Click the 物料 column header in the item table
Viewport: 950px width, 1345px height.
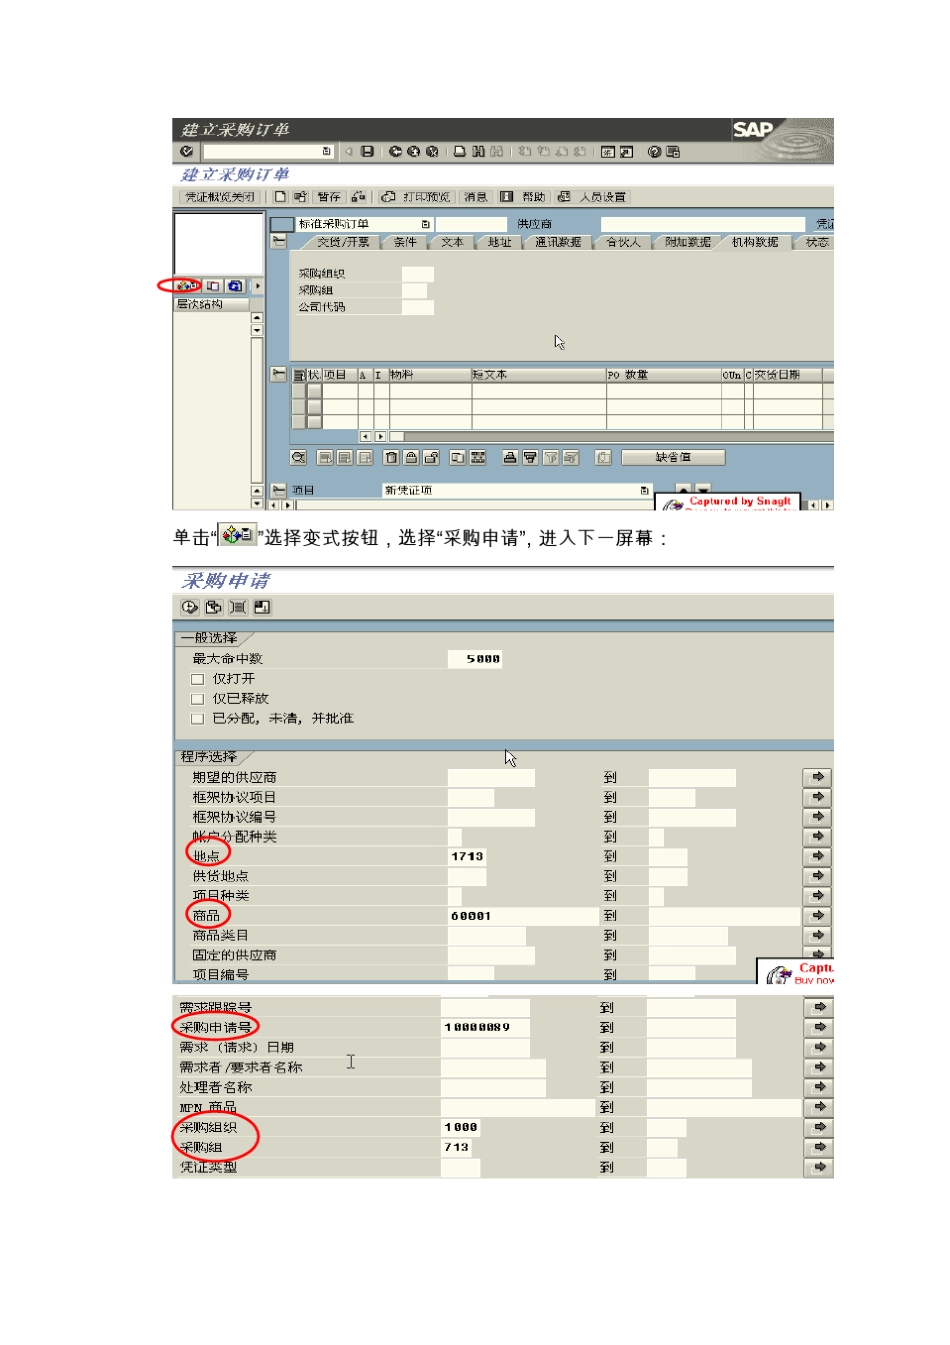point(430,375)
